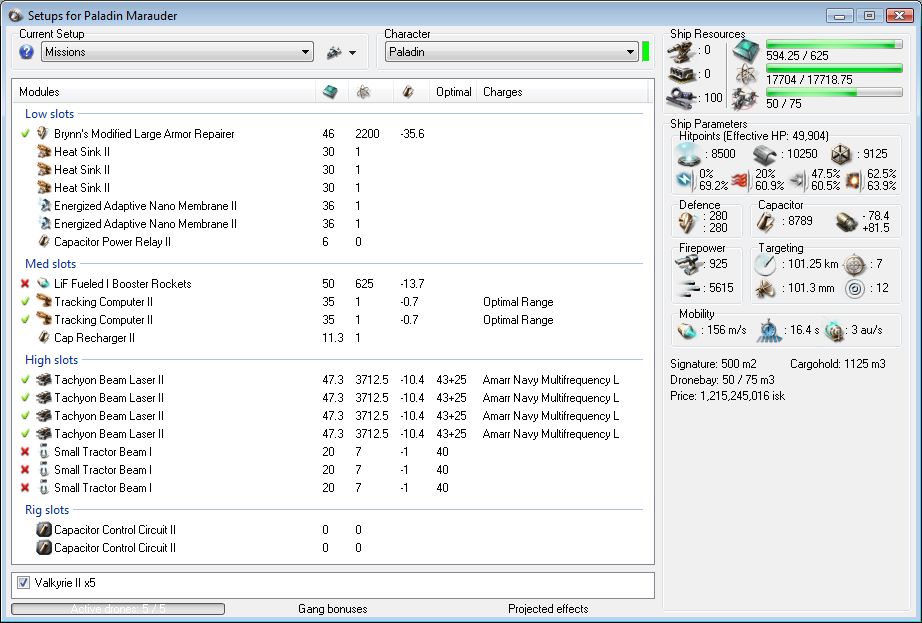Open the Current Setup Missions dropdown

[305, 52]
